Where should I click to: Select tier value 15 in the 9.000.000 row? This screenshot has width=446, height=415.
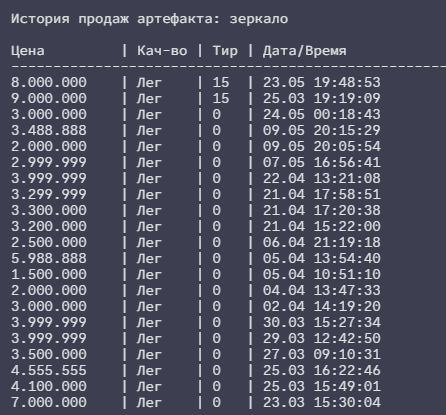221,98
